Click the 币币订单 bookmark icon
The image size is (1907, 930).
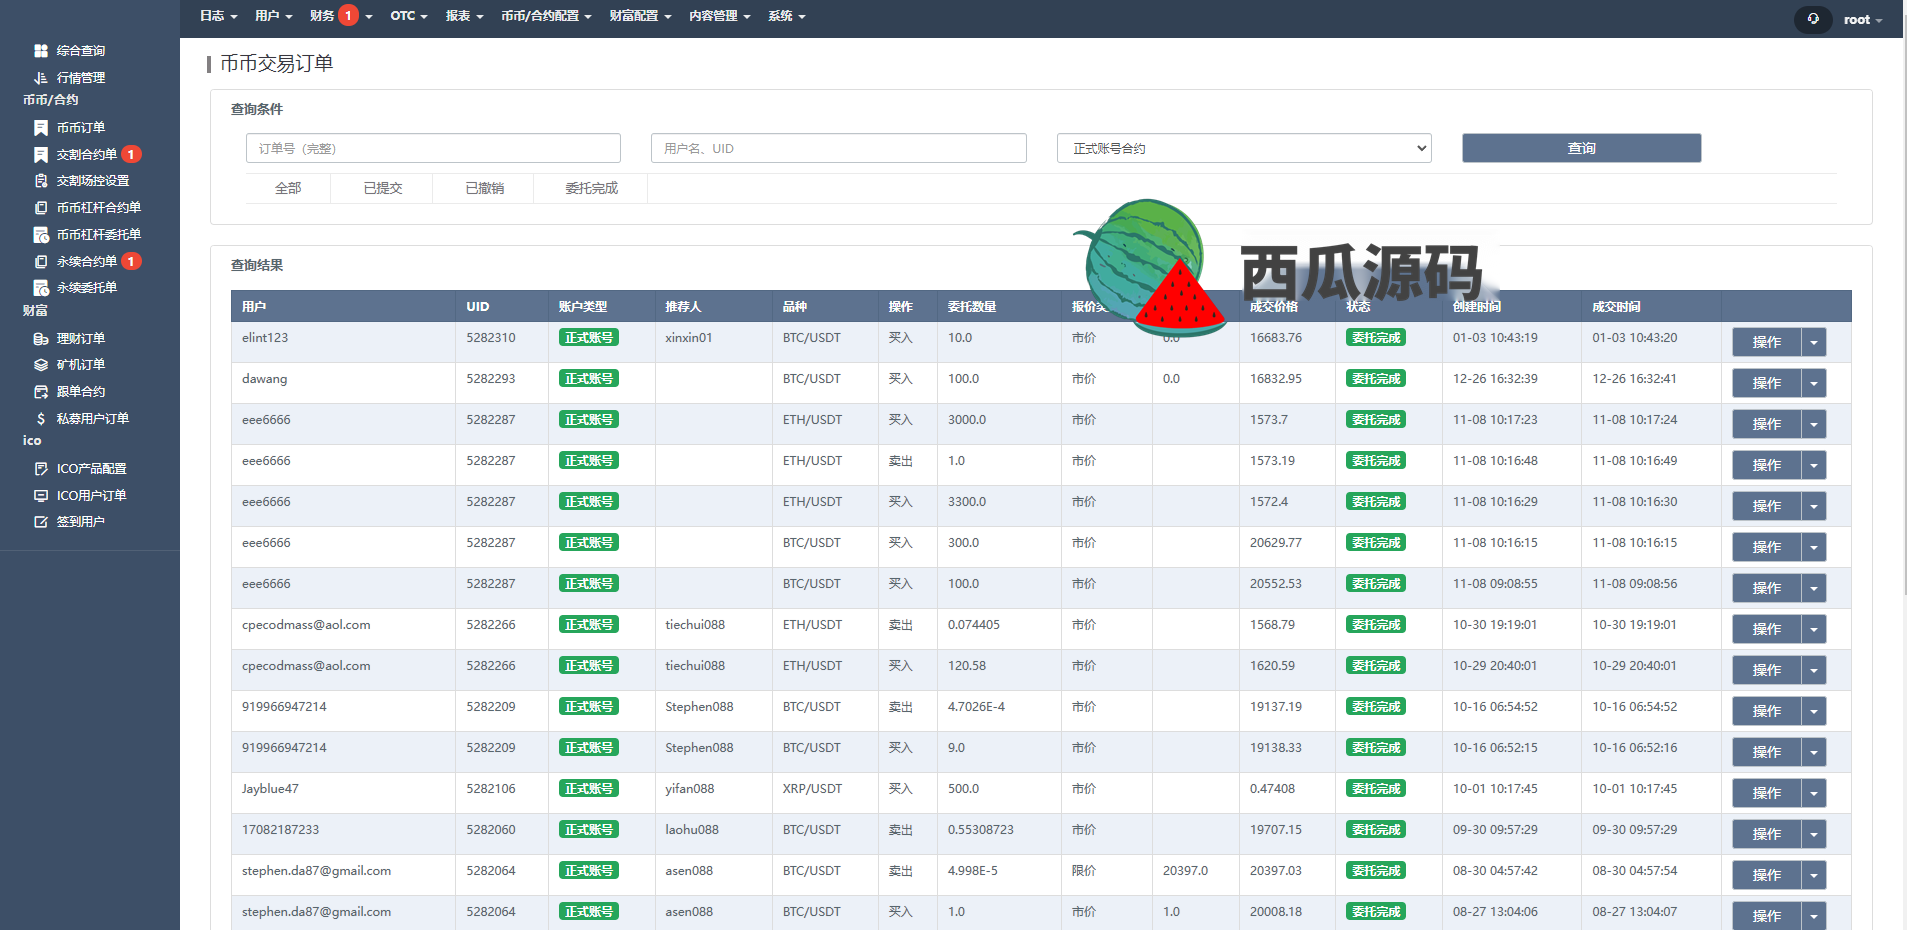coord(41,127)
